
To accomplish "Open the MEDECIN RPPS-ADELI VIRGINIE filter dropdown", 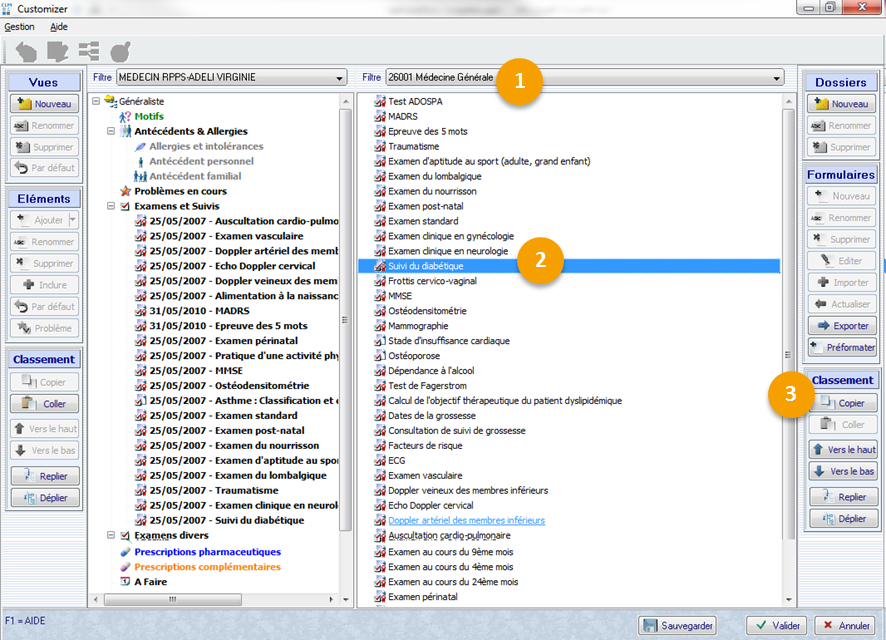I will click(339, 77).
